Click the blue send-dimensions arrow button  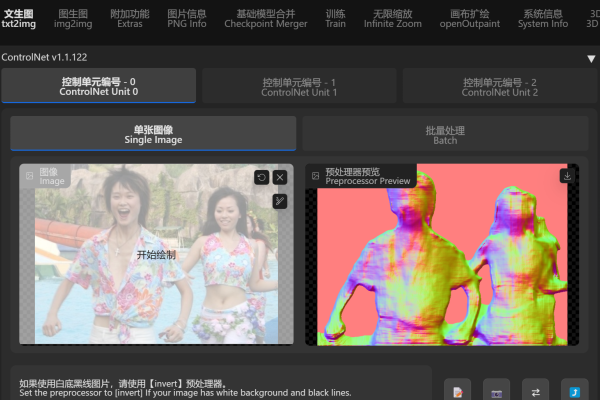click(574, 391)
